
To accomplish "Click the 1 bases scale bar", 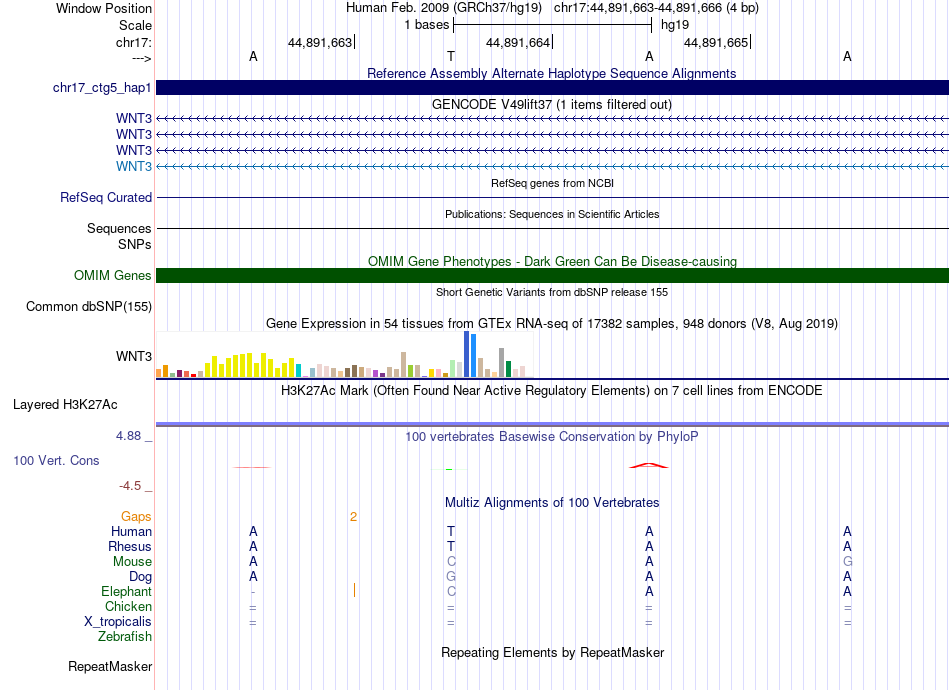I will pyautogui.click(x=552, y=25).
